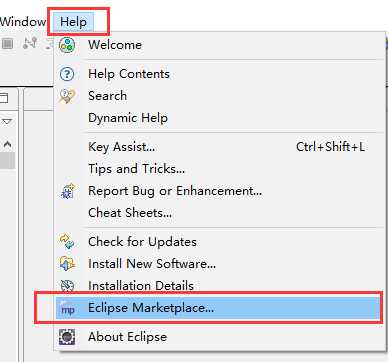Click the Welcome globe icon

[x=67, y=45]
